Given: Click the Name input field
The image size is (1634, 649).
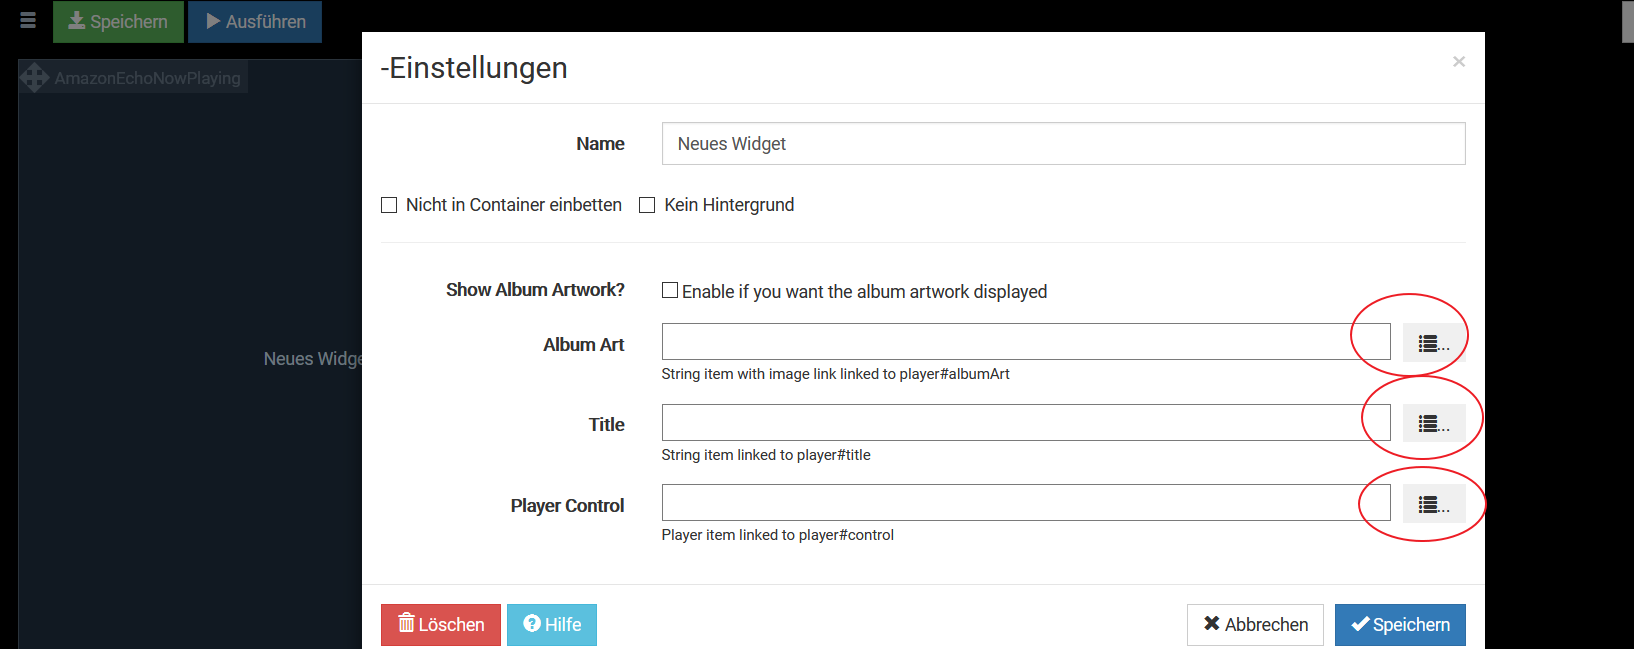Looking at the screenshot, I should tap(1063, 144).
